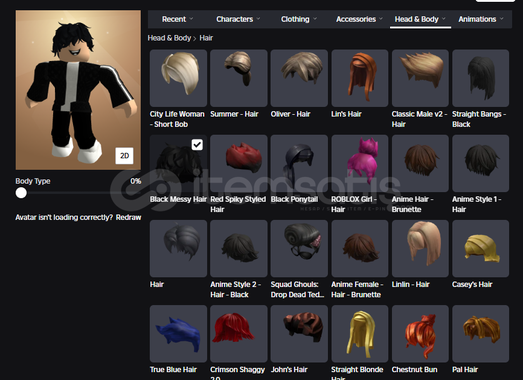
Task: Select Squad Ghouls: Drop Dead Ted hair
Action: tap(299, 248)
